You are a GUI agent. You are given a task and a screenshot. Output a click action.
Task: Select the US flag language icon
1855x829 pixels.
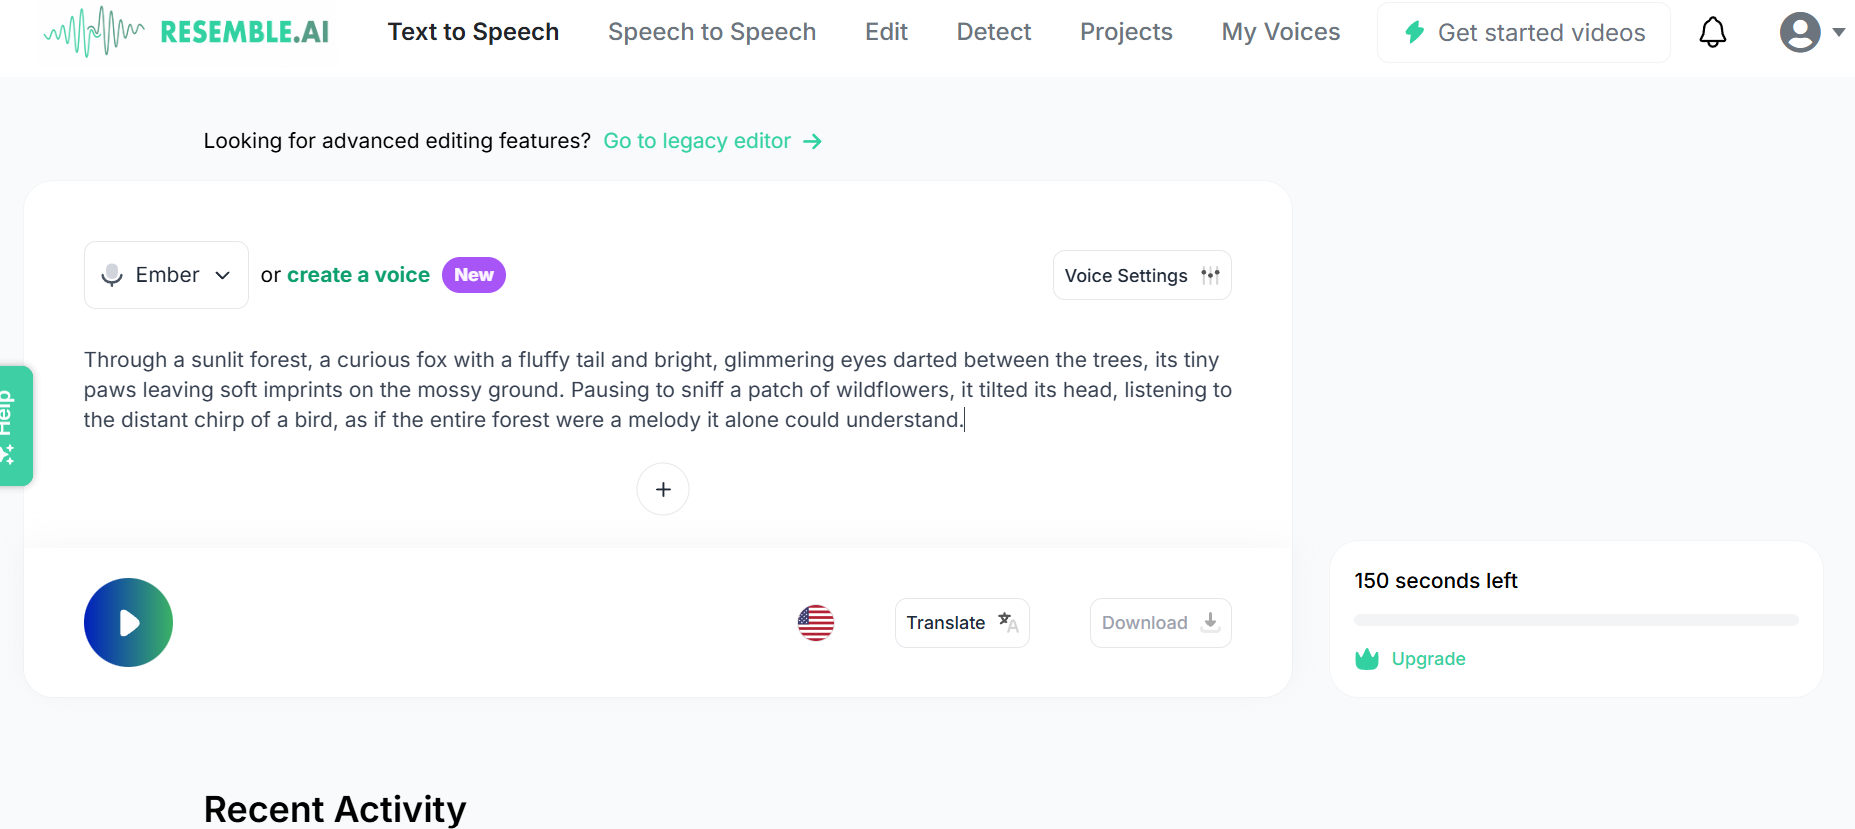coord(816,622)
